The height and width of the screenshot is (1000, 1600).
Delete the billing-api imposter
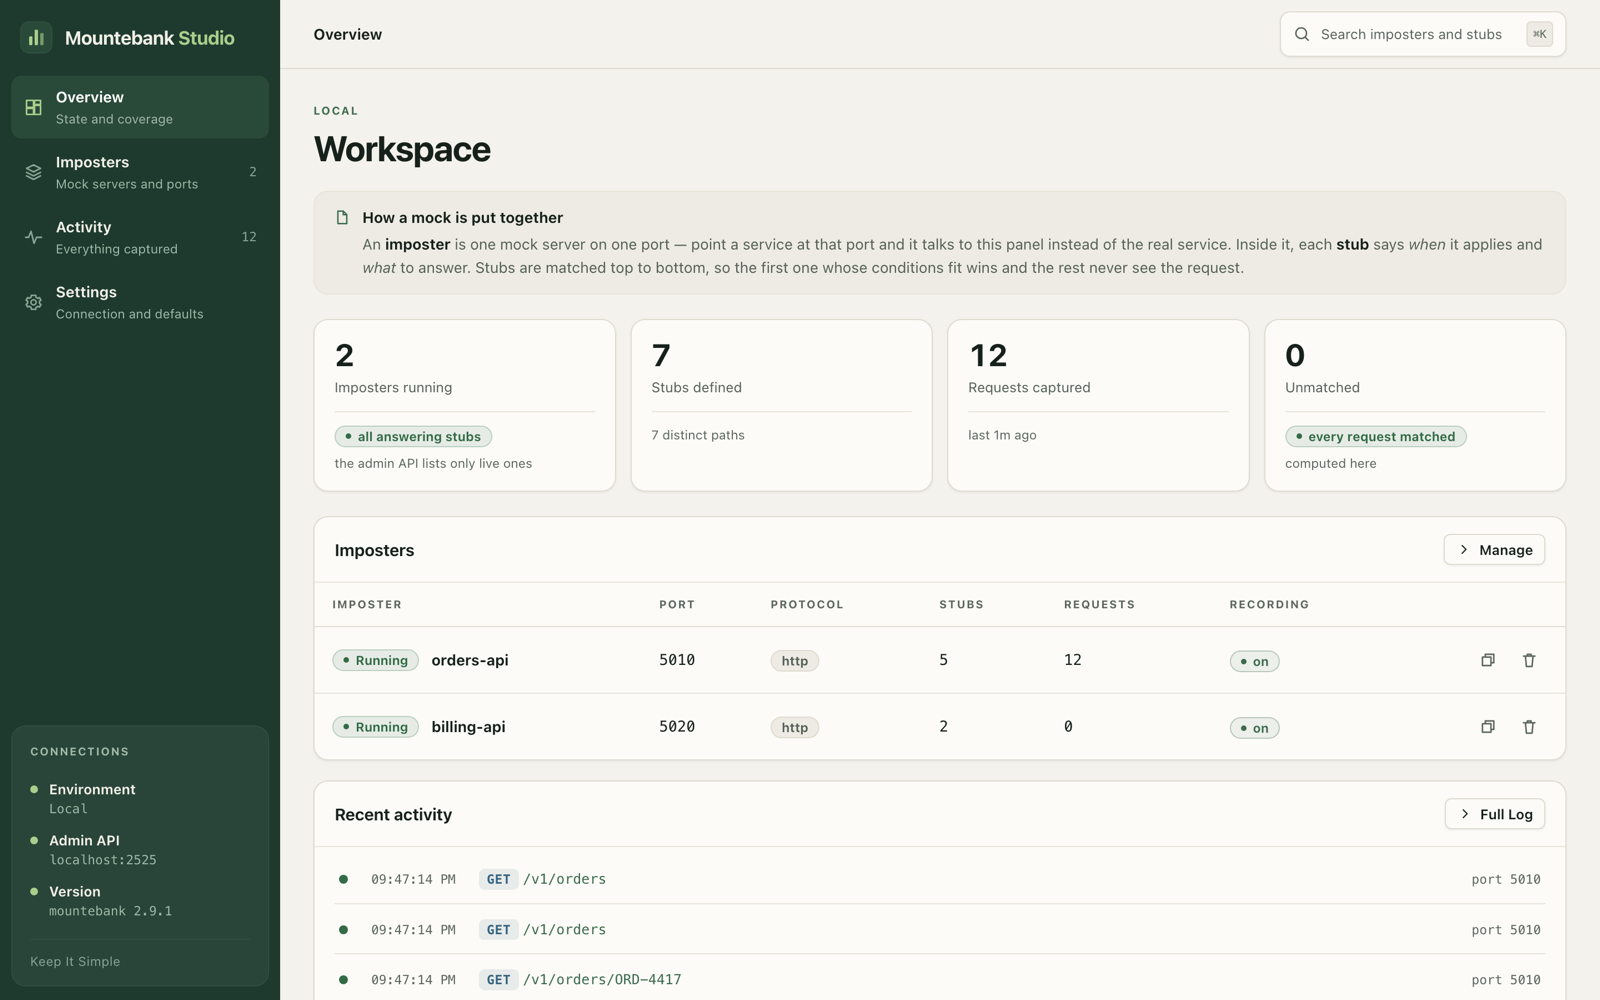click(1529, 727)
